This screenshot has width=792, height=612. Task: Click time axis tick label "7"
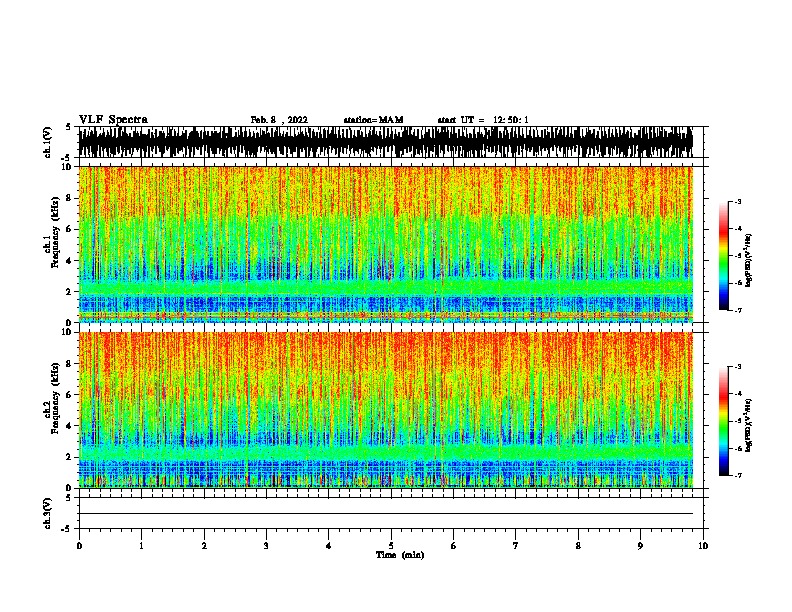click(516, 546)
